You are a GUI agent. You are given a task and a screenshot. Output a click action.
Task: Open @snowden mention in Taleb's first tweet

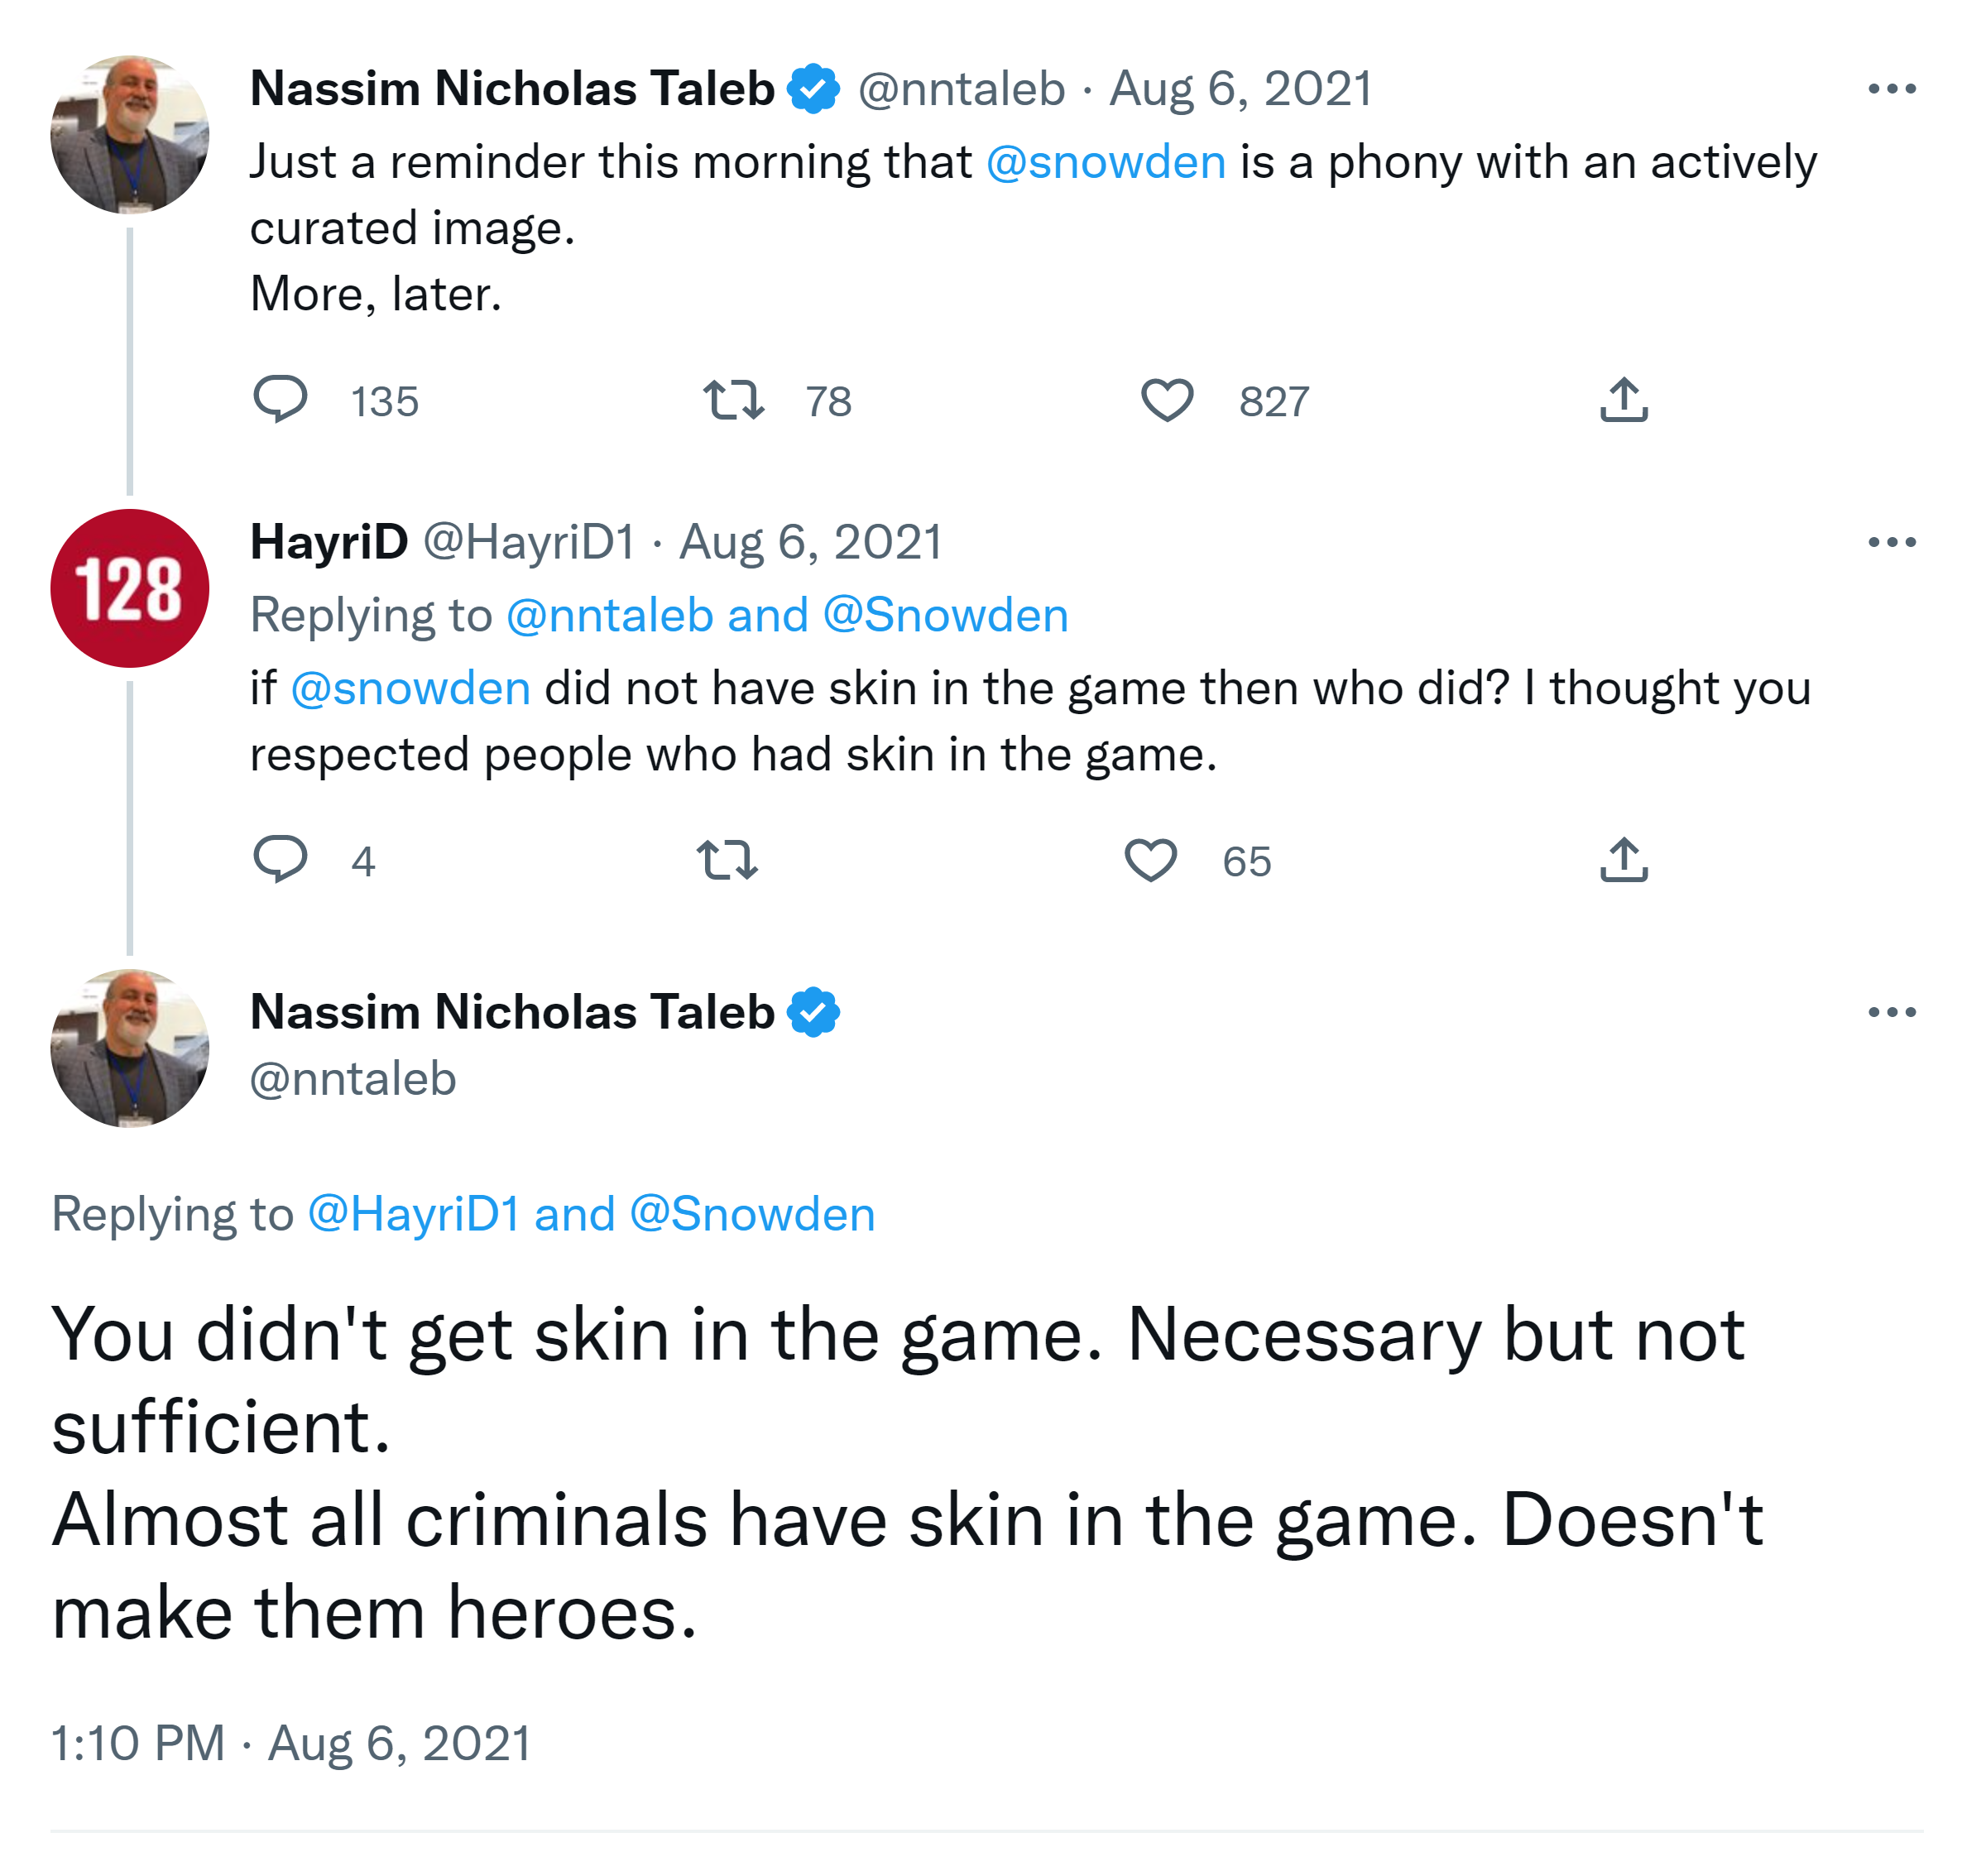pos(1105,162)
